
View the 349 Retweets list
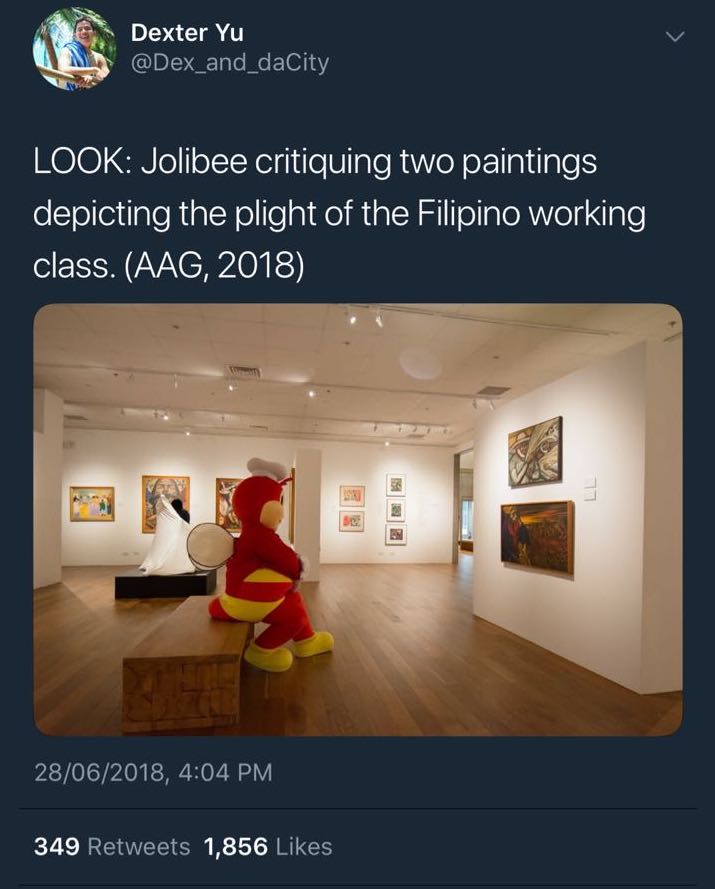pyautogui.click(x=112, y=846)
